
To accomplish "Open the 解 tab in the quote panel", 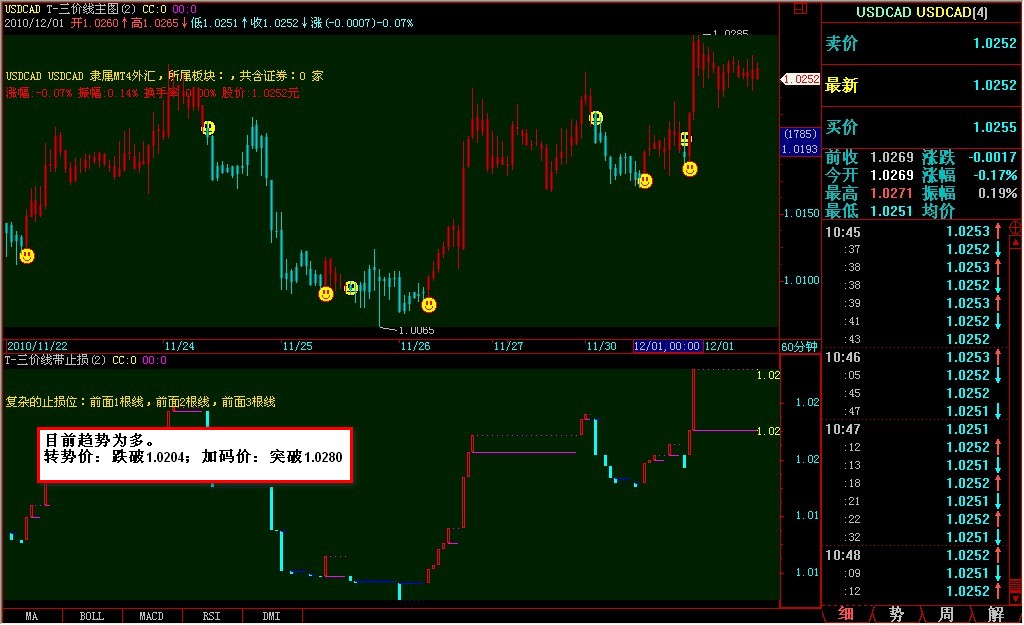I will click(x=995, y=614).
